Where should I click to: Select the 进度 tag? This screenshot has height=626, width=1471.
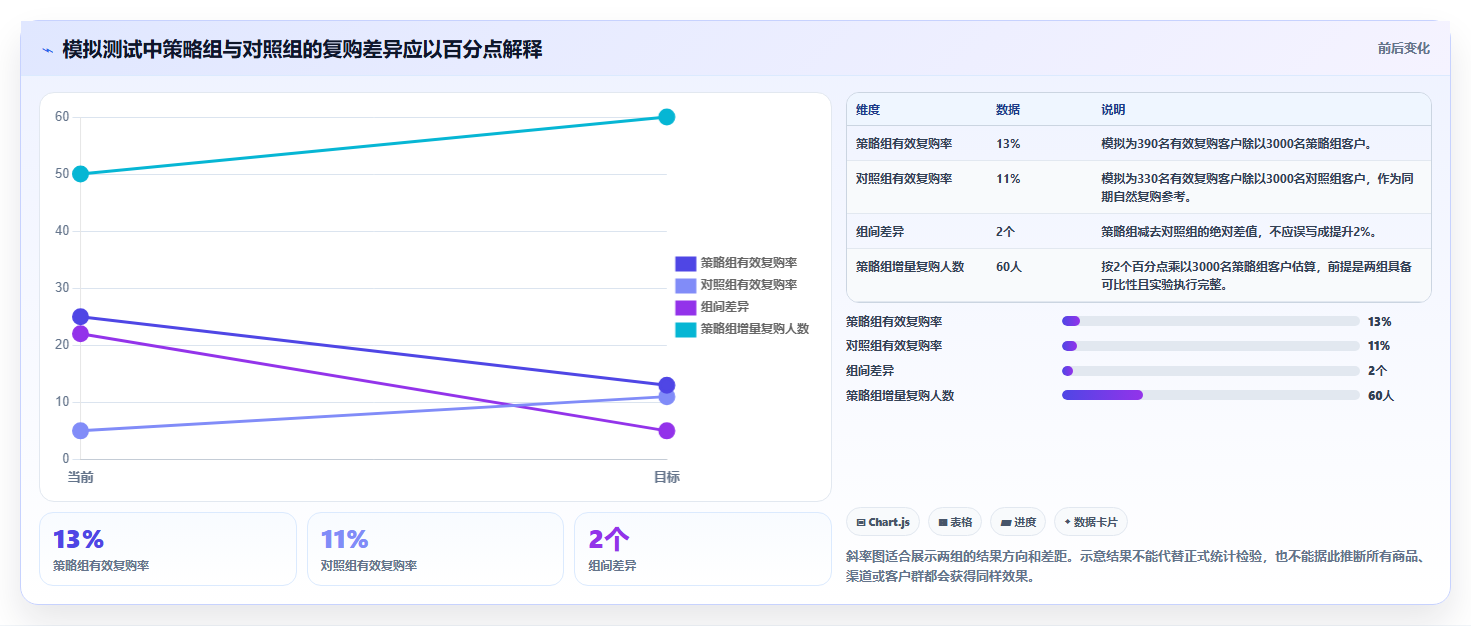(1018, 522)
